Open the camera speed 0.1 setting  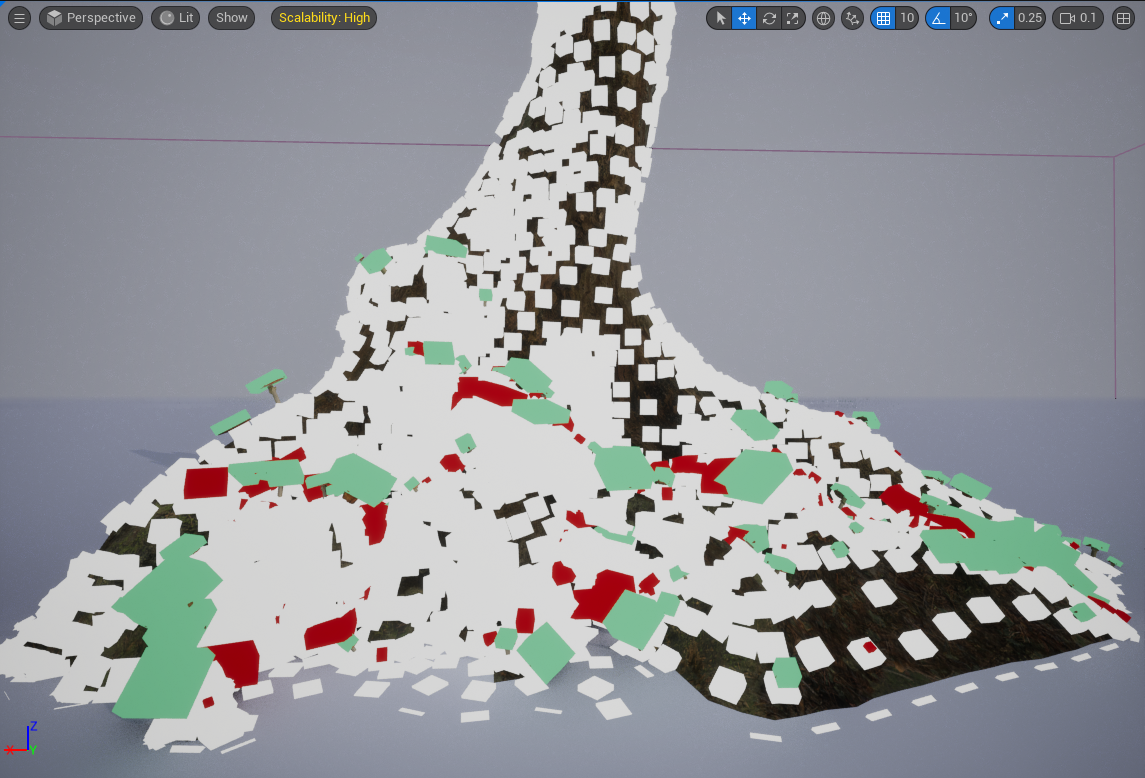[1078, 18]
